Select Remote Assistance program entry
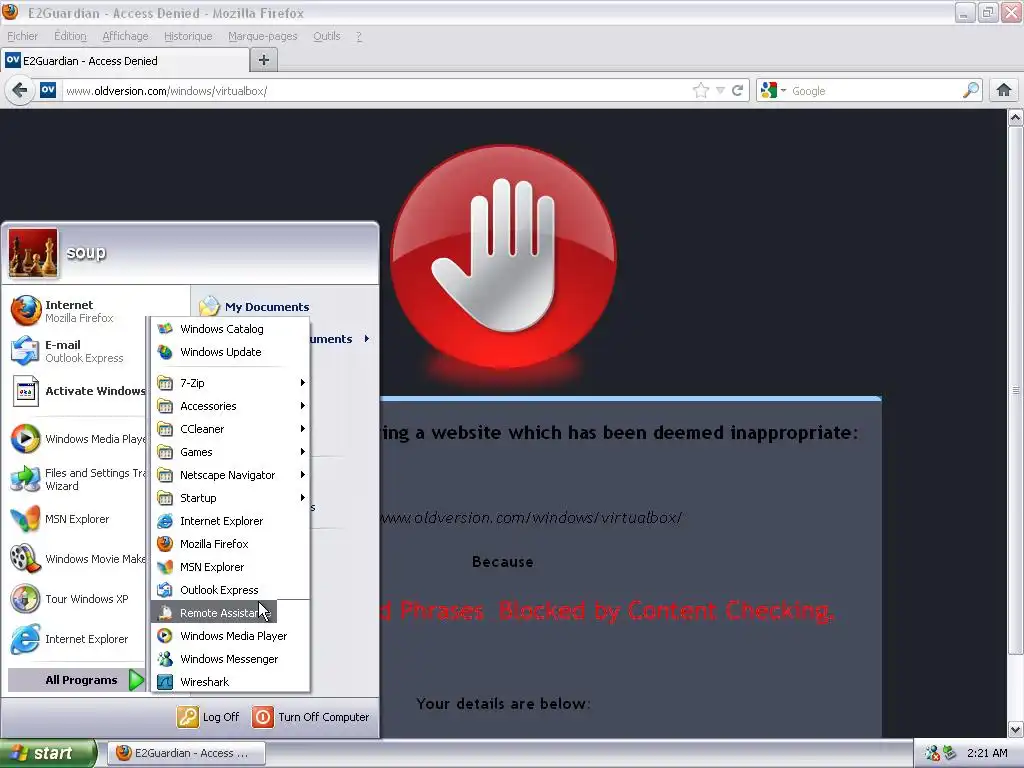 (214, 613)
